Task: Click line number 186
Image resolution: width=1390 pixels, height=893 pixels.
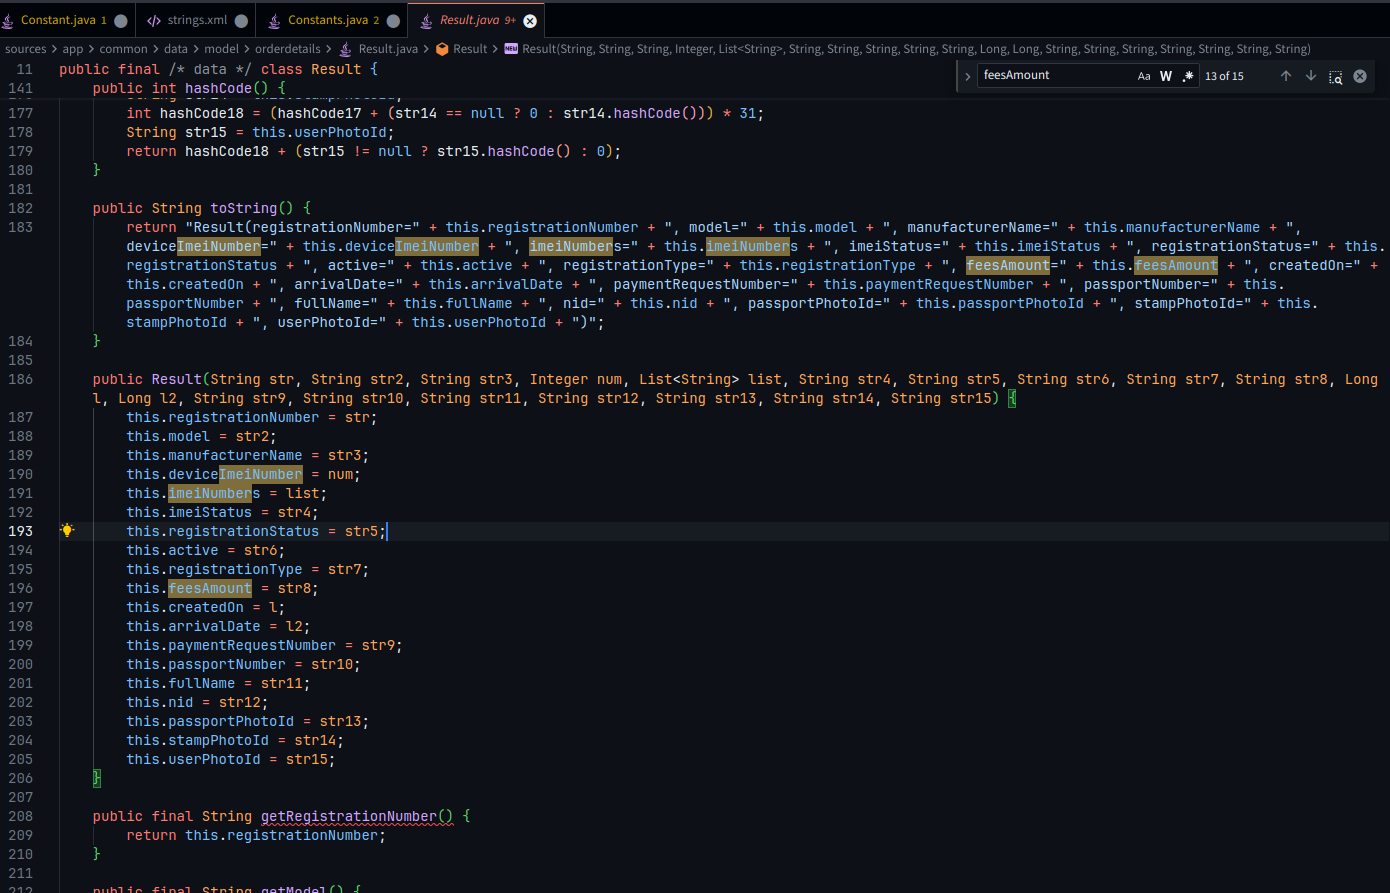Action: tap(20, 379)
